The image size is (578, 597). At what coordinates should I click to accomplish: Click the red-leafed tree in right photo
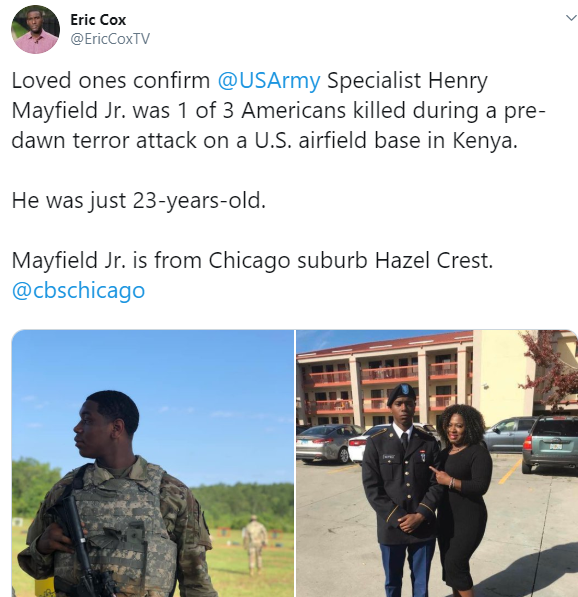(551, 368)
